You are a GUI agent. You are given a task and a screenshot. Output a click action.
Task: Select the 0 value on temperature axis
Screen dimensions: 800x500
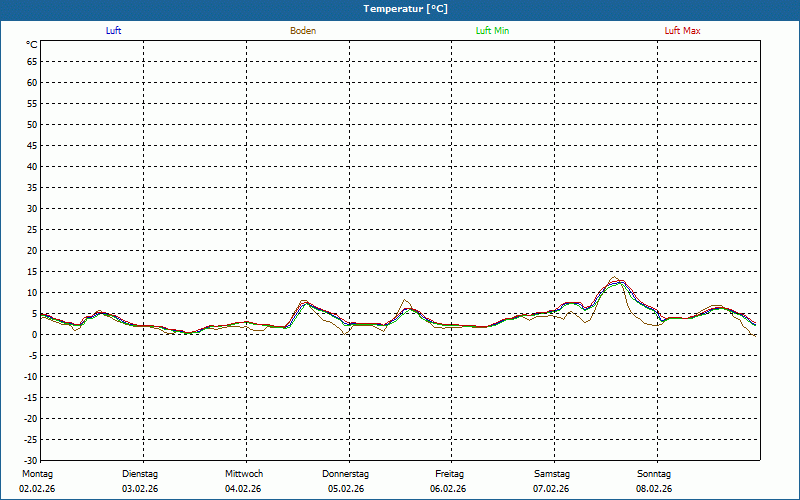click(x=35, y=335)
